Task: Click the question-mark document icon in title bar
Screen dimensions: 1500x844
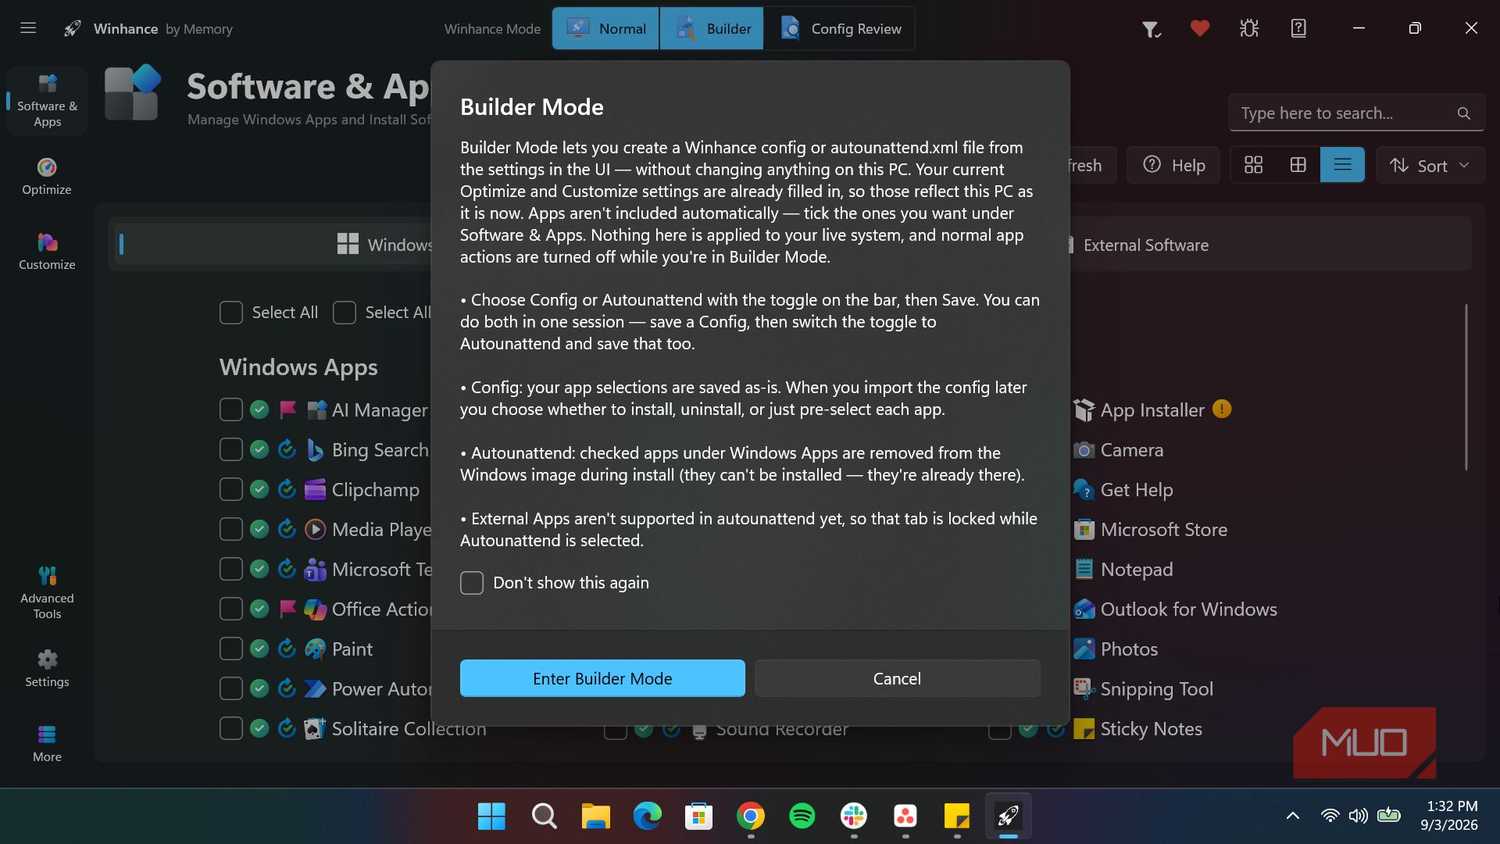Action: 1298,28
